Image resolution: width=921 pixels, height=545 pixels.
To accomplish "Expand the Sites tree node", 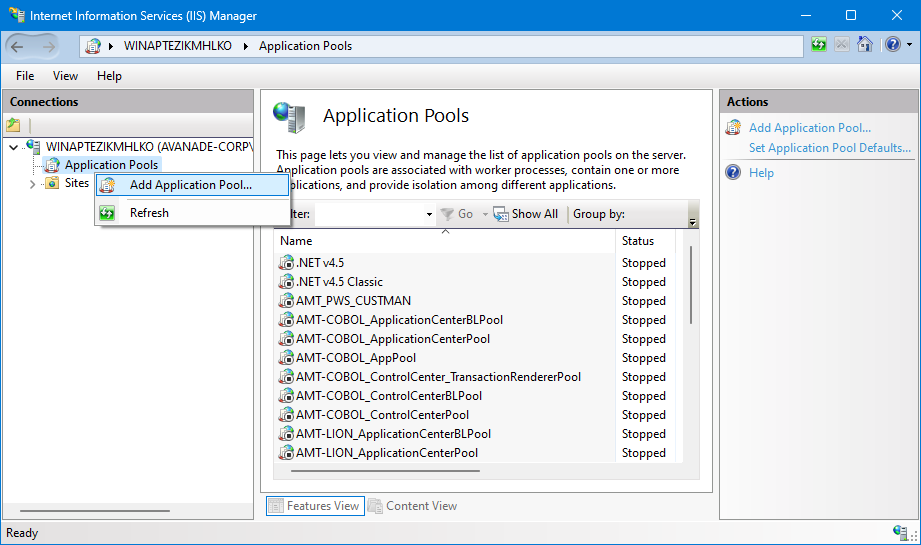I will pyautogui.click(x=32, y=184).
